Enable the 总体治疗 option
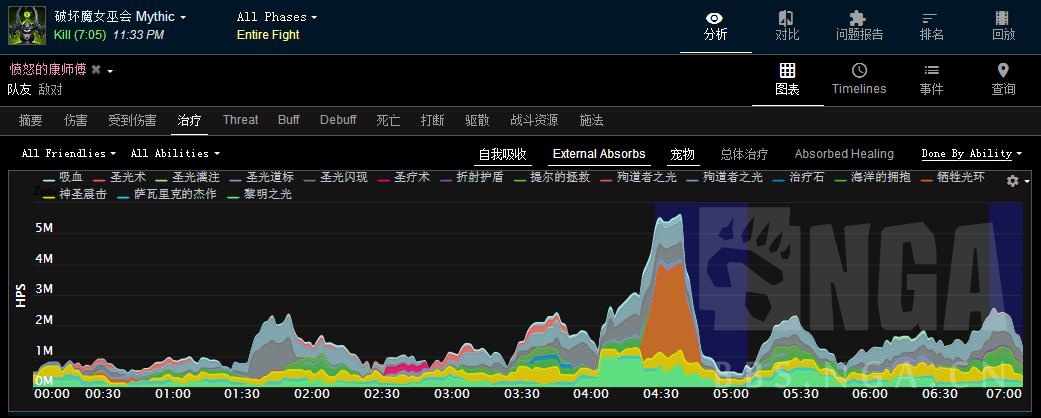1041x418 pixels. point(744,155)
